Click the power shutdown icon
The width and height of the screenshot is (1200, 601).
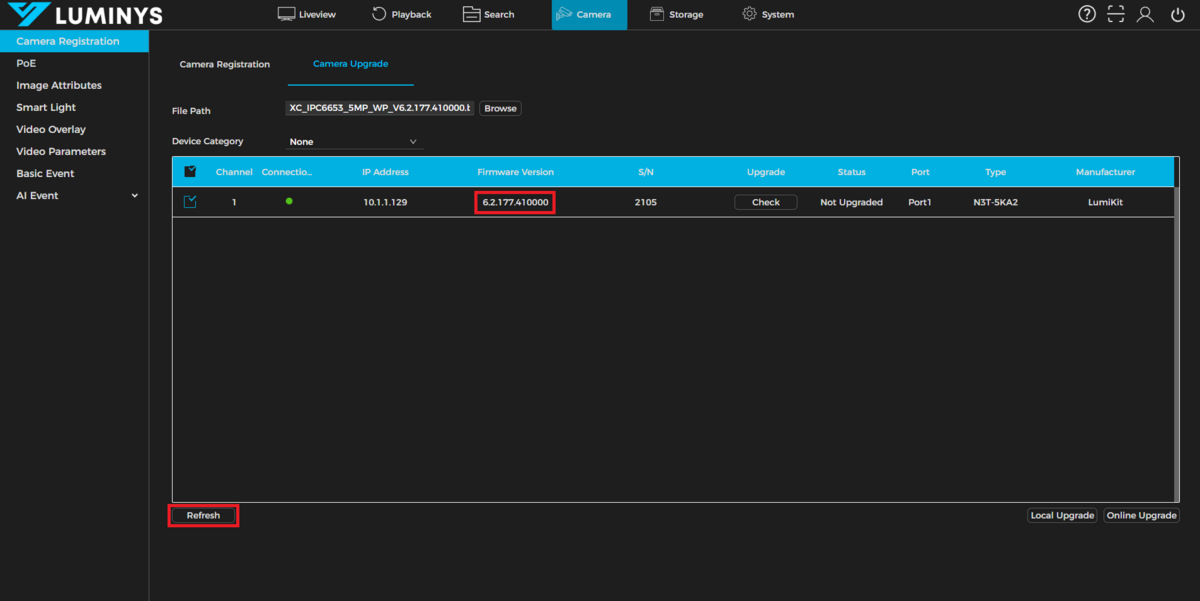(1177, 14)
